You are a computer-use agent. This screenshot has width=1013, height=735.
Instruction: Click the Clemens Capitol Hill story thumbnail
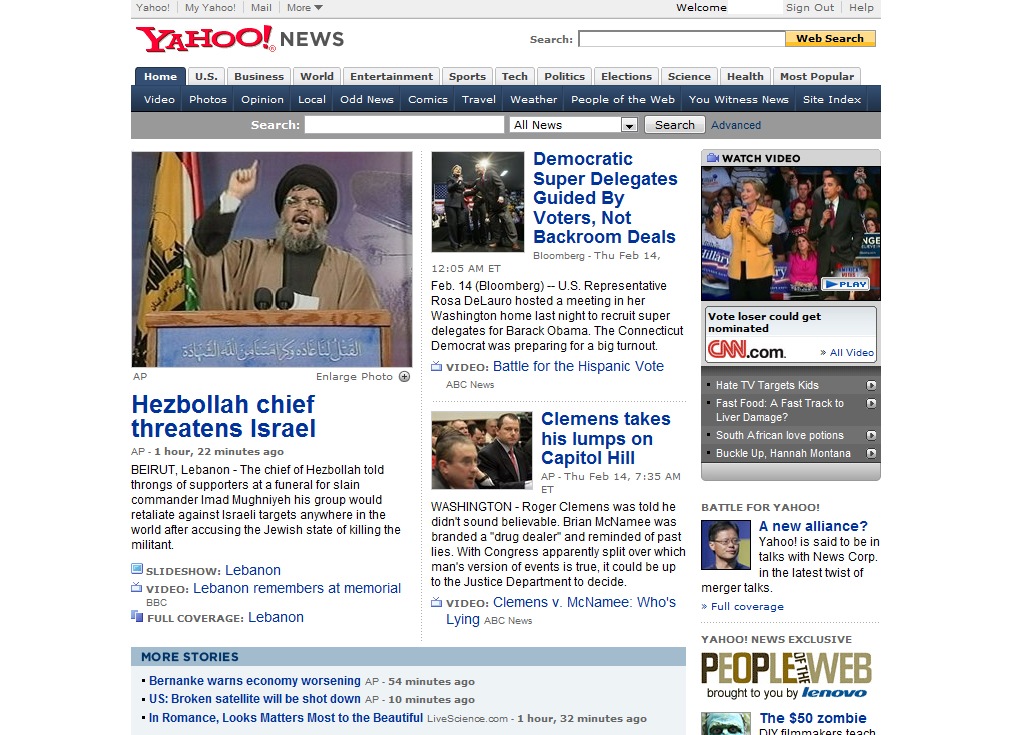point(481,450)
